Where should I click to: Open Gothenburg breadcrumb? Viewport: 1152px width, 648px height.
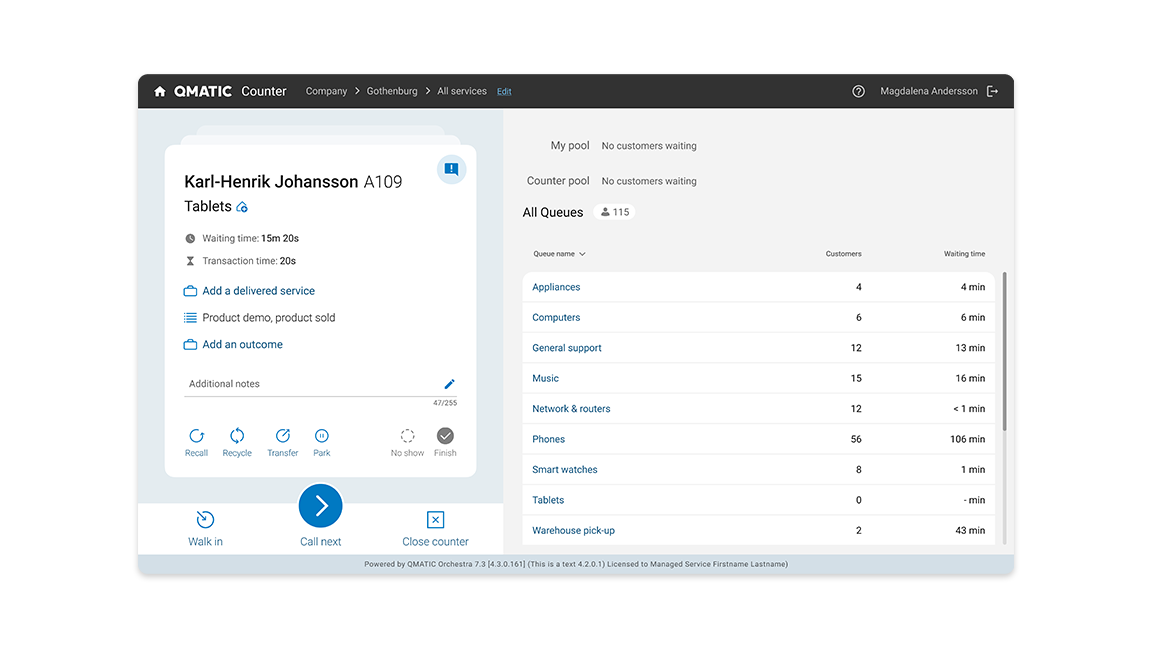coord(392,91)
